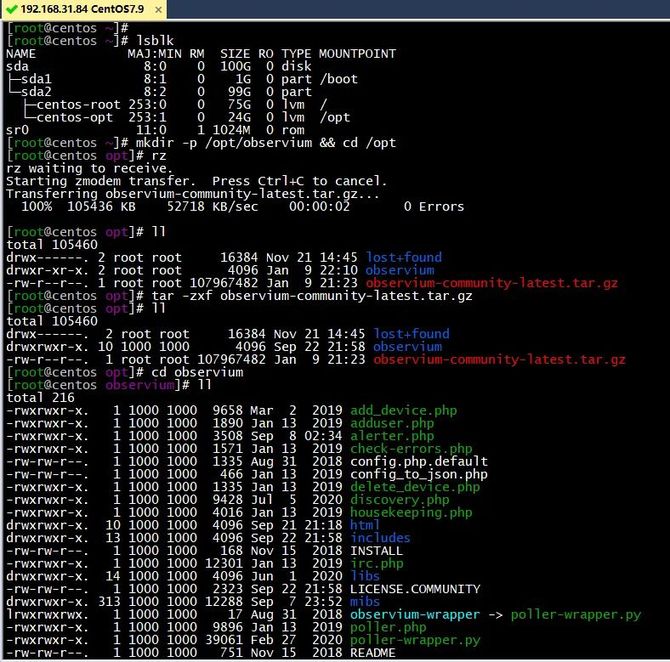
Task: Click irc.php file name
Action: 376,563
